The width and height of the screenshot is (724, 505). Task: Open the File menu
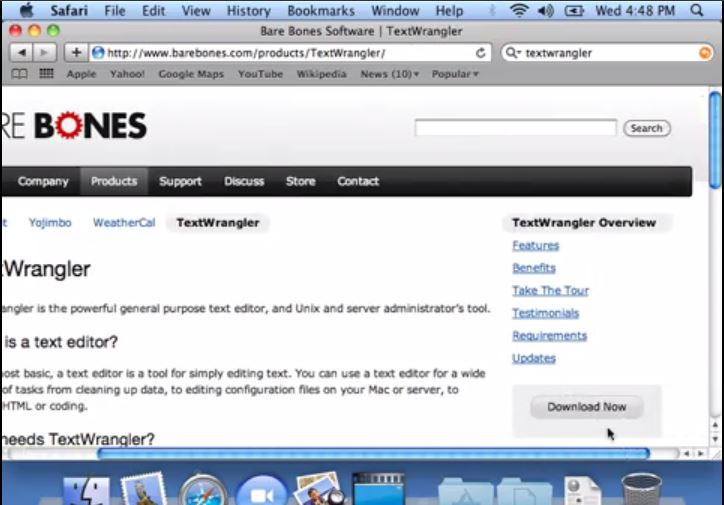[115, 11]
